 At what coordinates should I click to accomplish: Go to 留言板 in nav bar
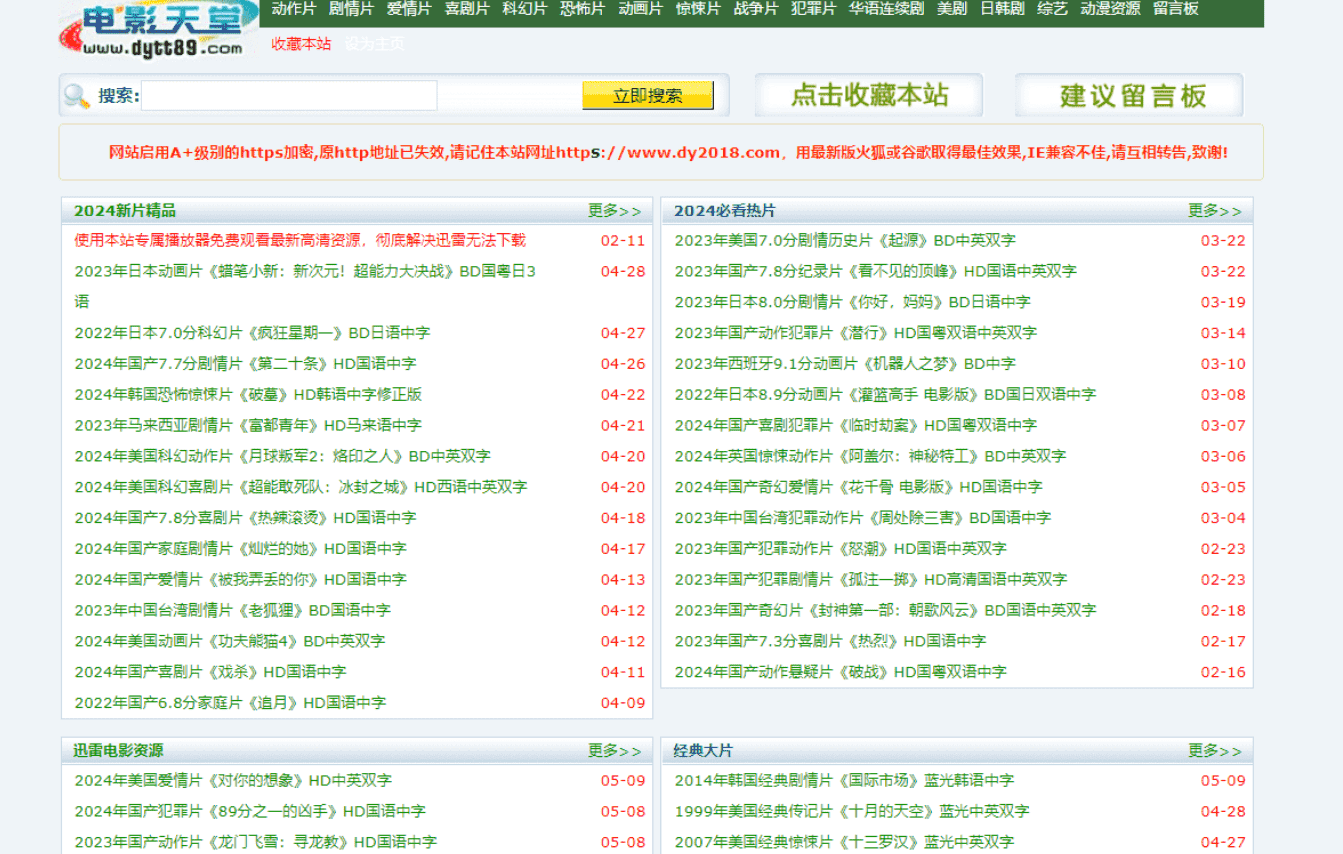(x=1176, y=9)
